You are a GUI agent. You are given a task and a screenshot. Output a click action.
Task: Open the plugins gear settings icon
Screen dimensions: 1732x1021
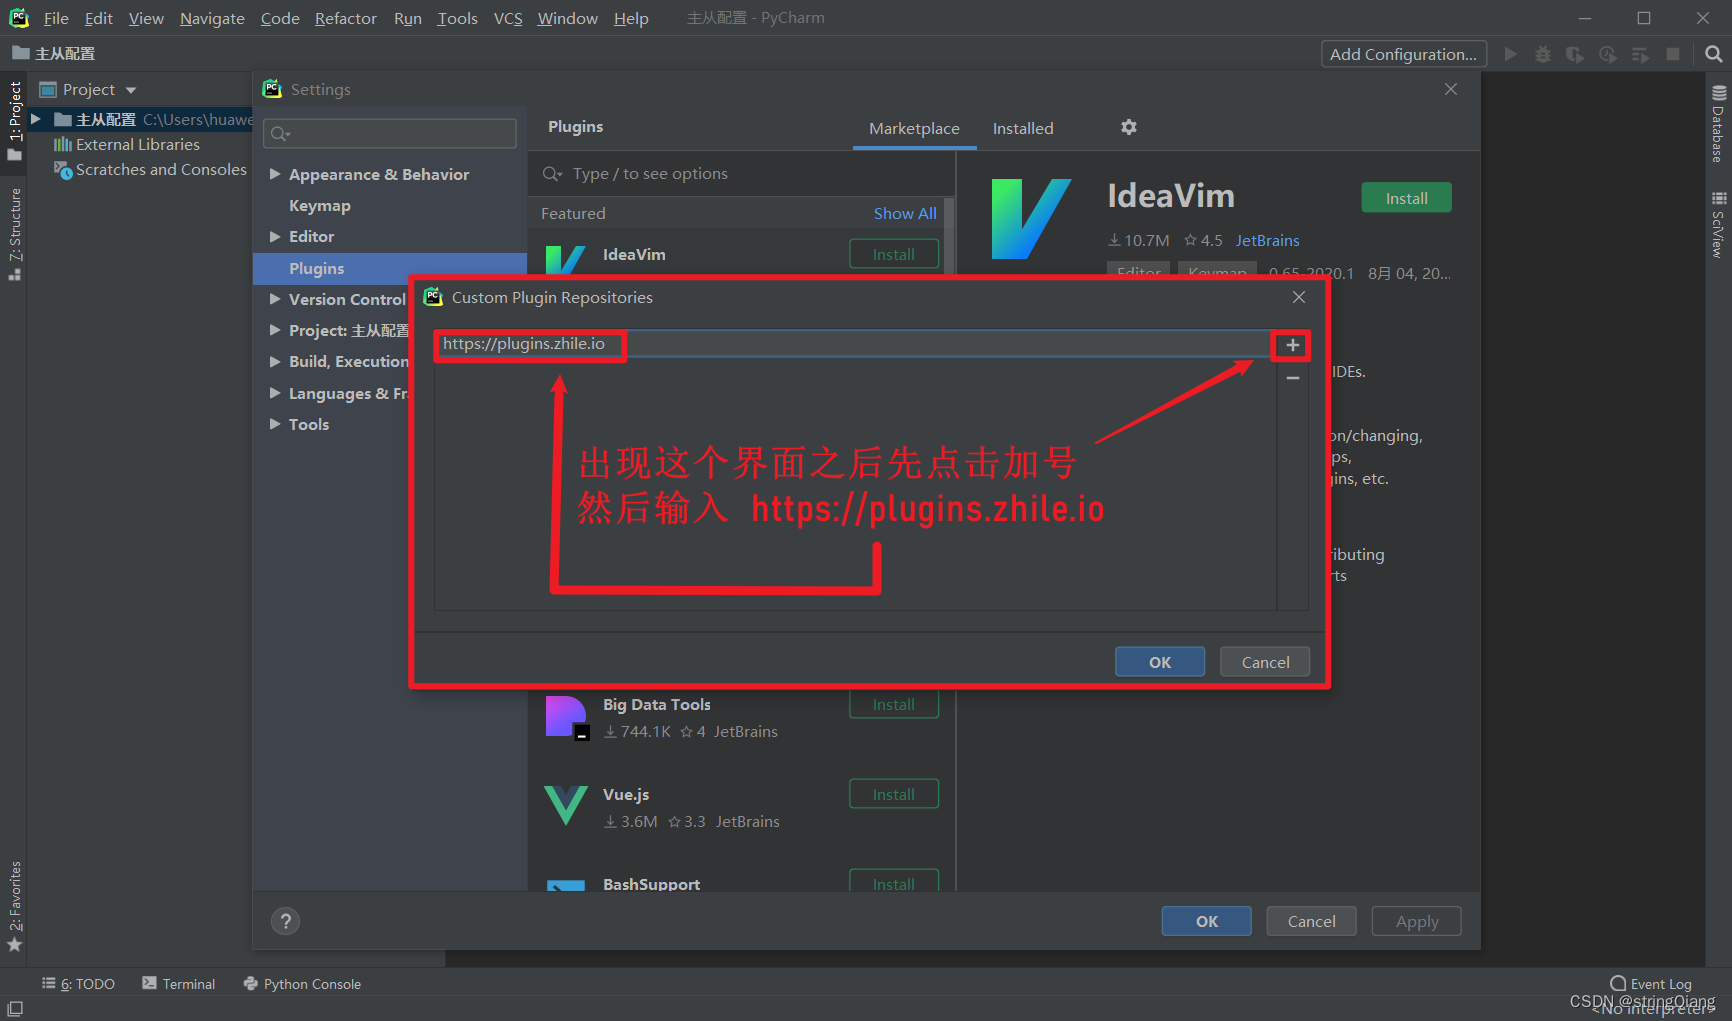pyautogui.click(x=1129, y=127)
